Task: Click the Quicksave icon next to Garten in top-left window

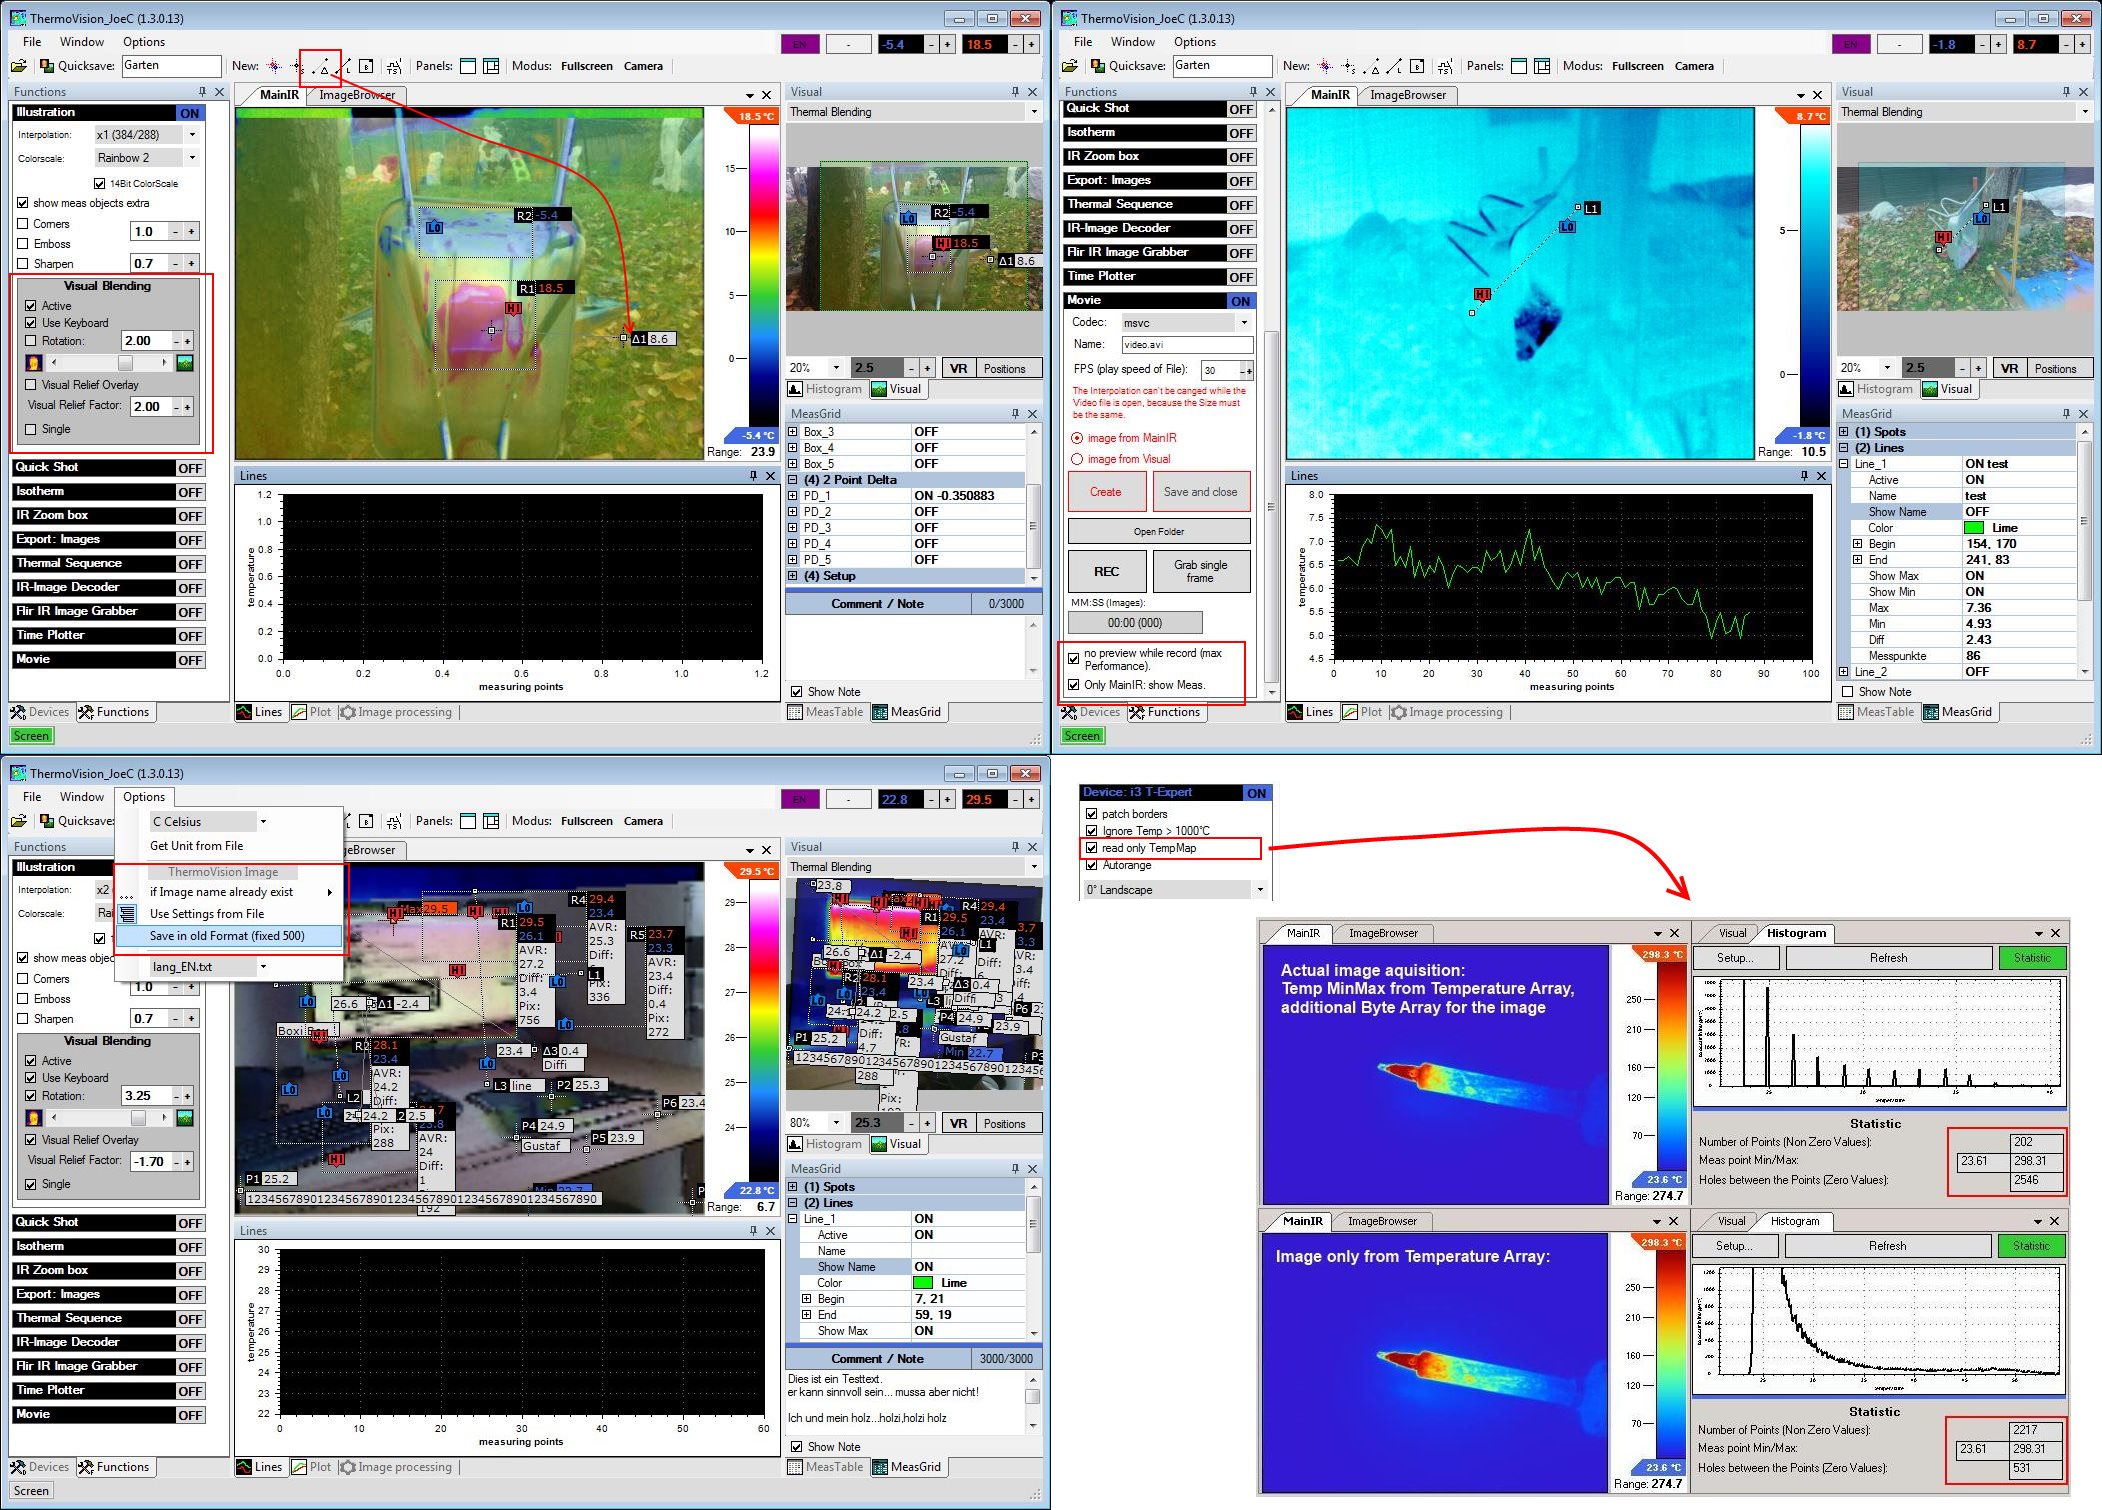Action: coord(46,66)
